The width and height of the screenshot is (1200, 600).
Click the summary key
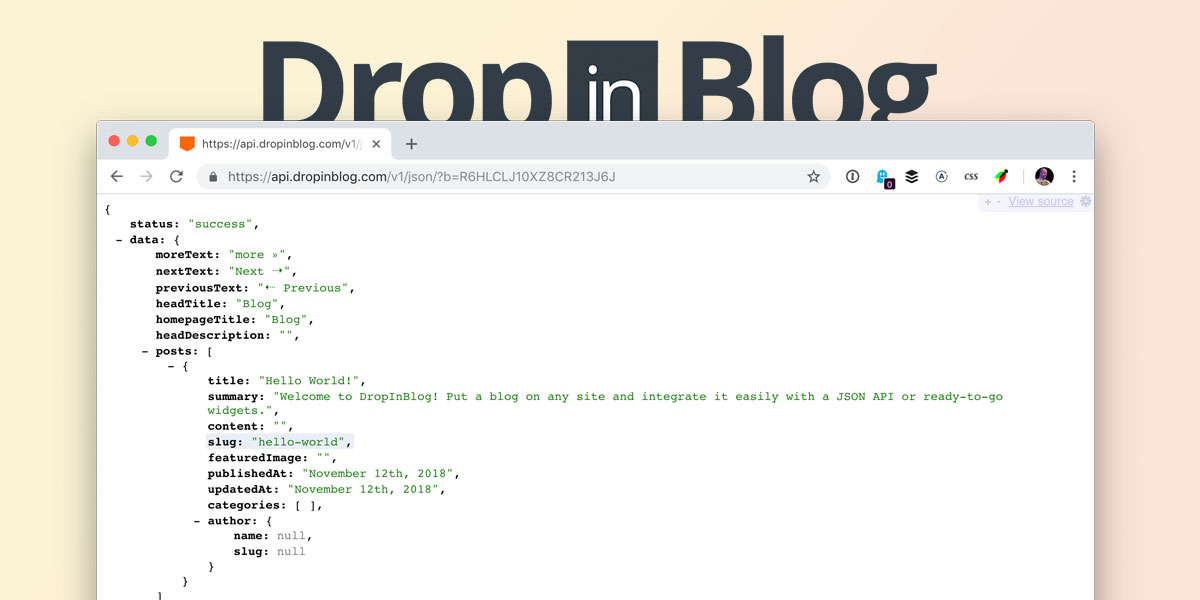coord(236,397)
